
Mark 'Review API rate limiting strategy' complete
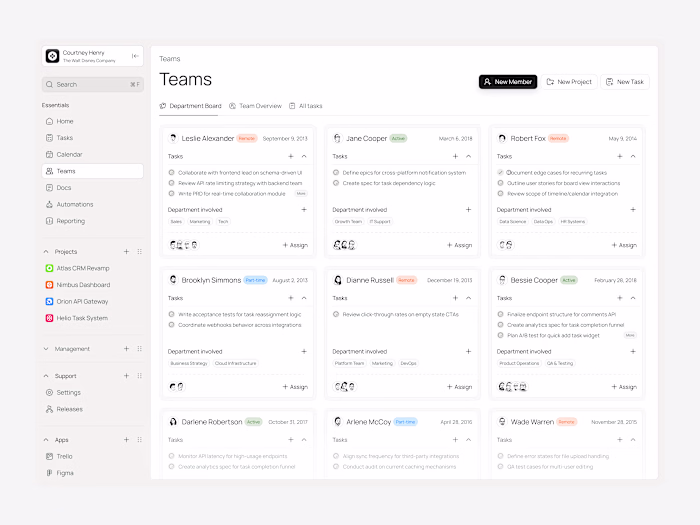[171, 183]
